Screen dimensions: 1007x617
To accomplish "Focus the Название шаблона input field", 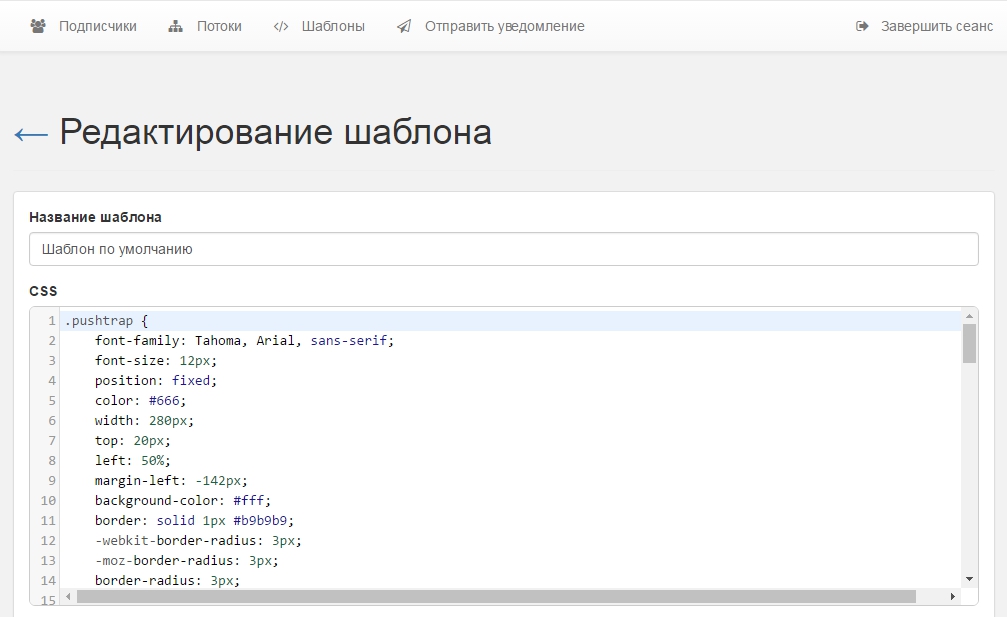I will (x=503, y=250).
